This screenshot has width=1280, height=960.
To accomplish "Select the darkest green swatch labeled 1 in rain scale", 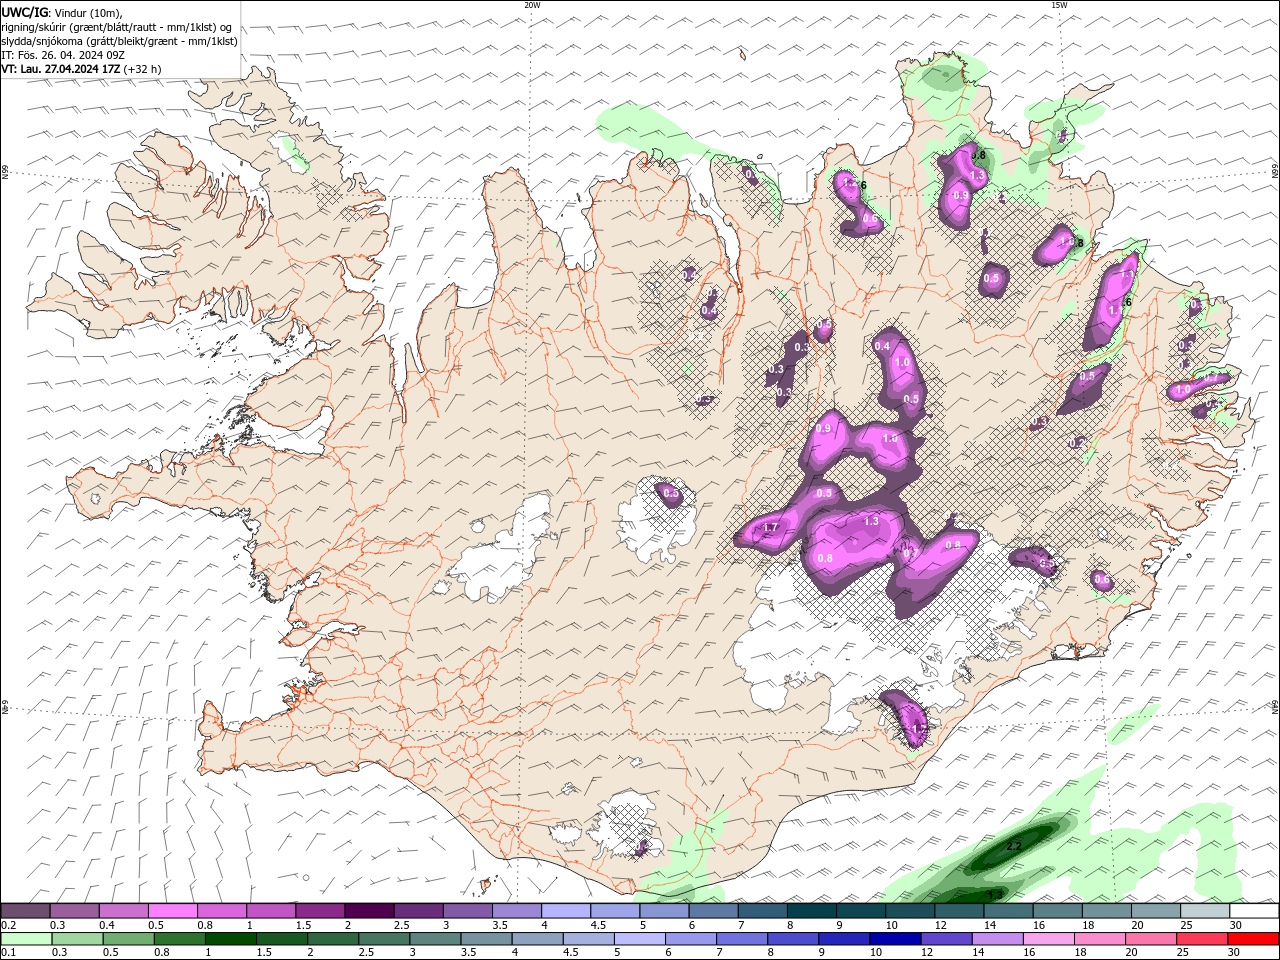I will point(230,938).
